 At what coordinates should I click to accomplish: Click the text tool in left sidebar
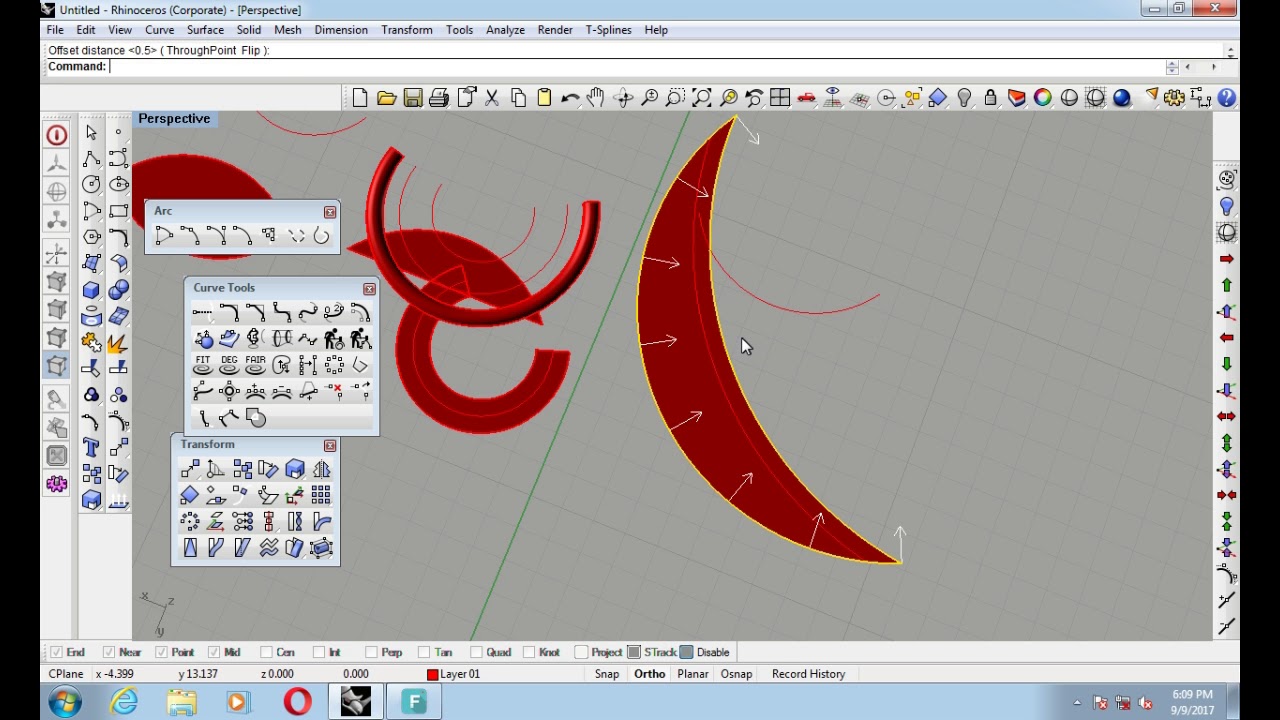click(x=91, y=447)
